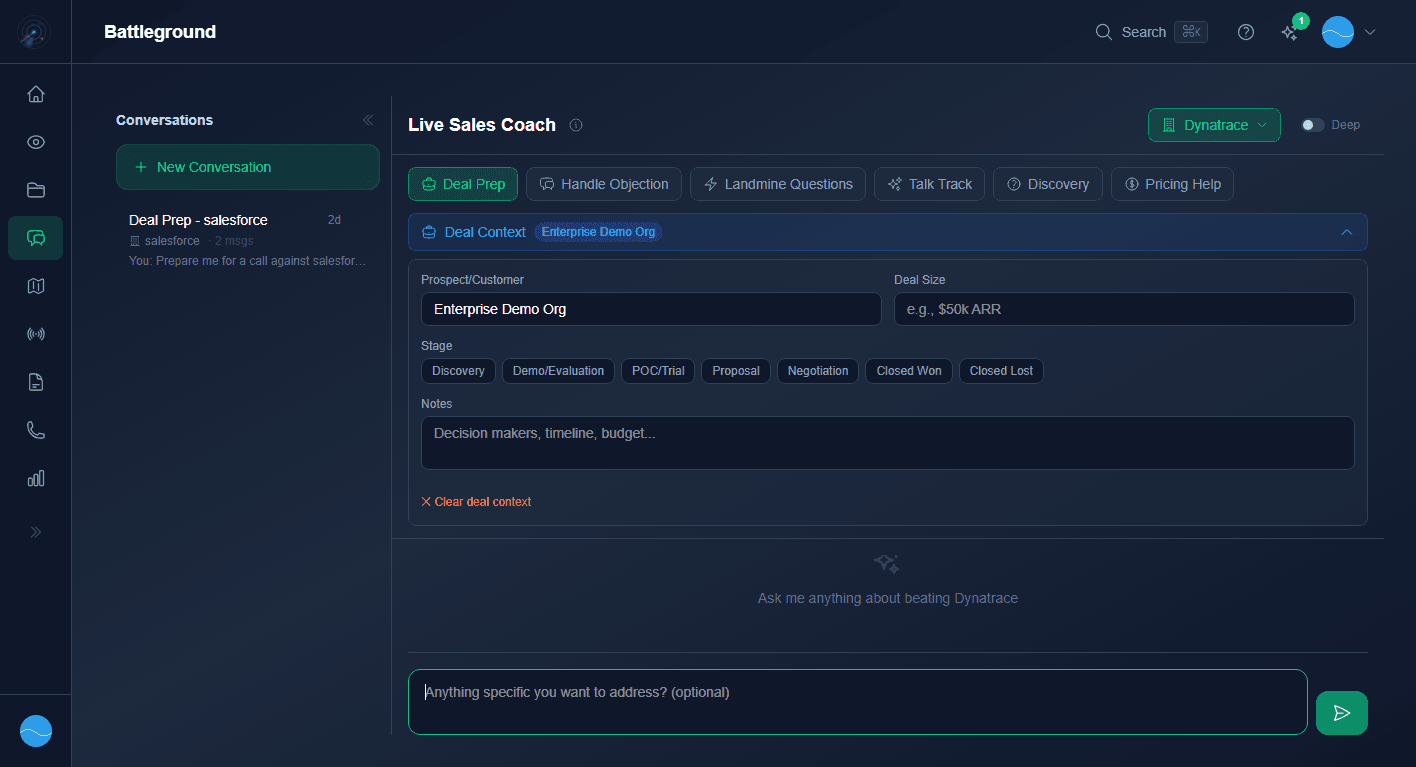Screen dimensions: 1416x767
Task: Open the document icon in the sidebar
Action: click(35, 382)
